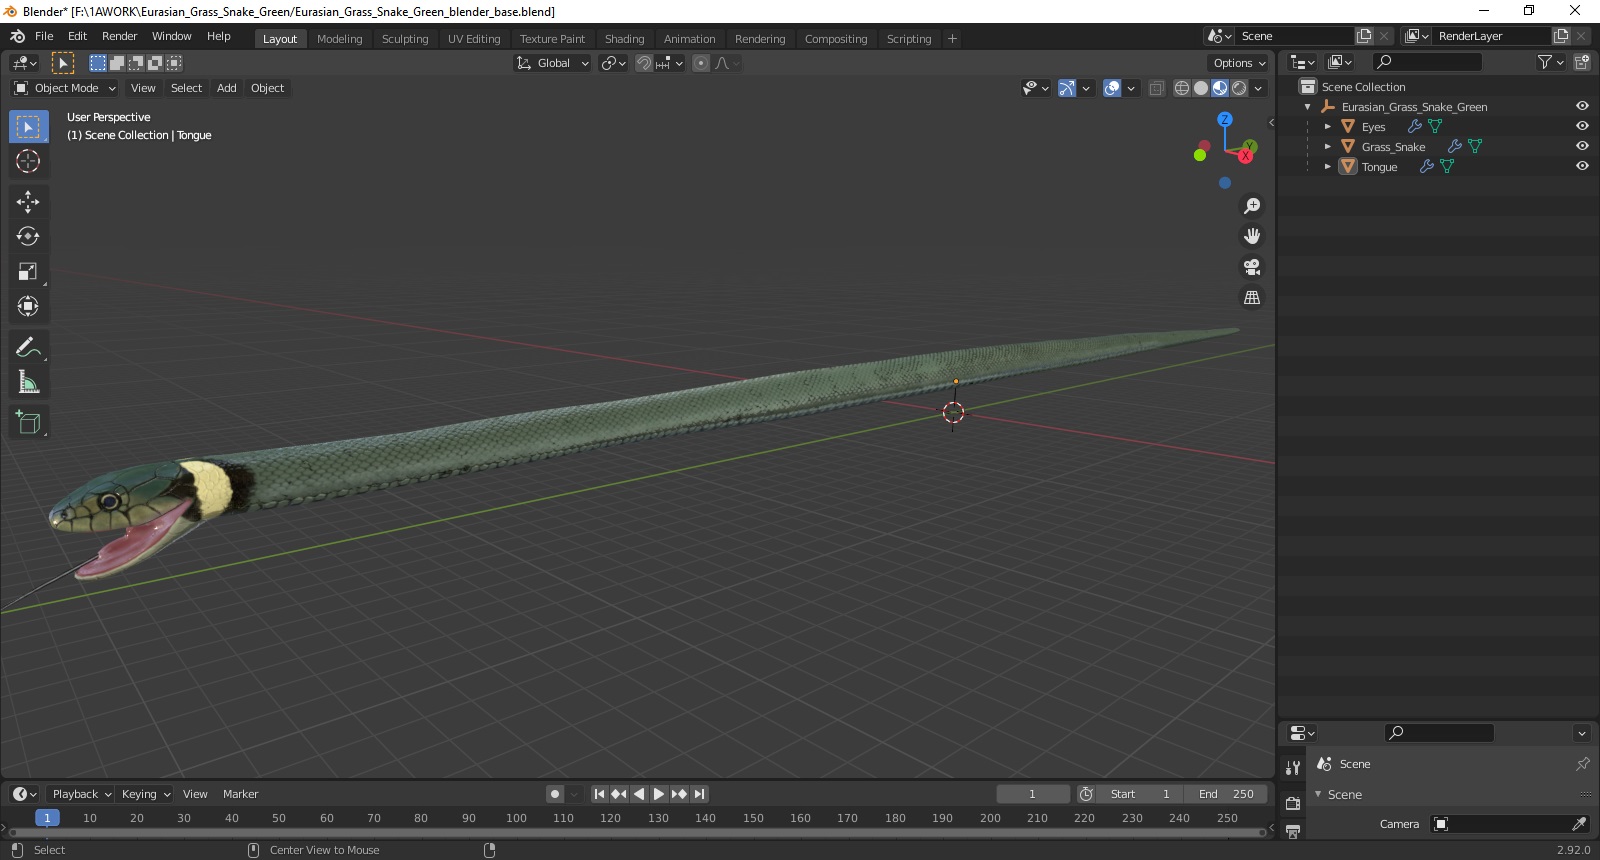1600x860 pixels.
Task: Open the Playback dropdown
Action: point(81,794)
